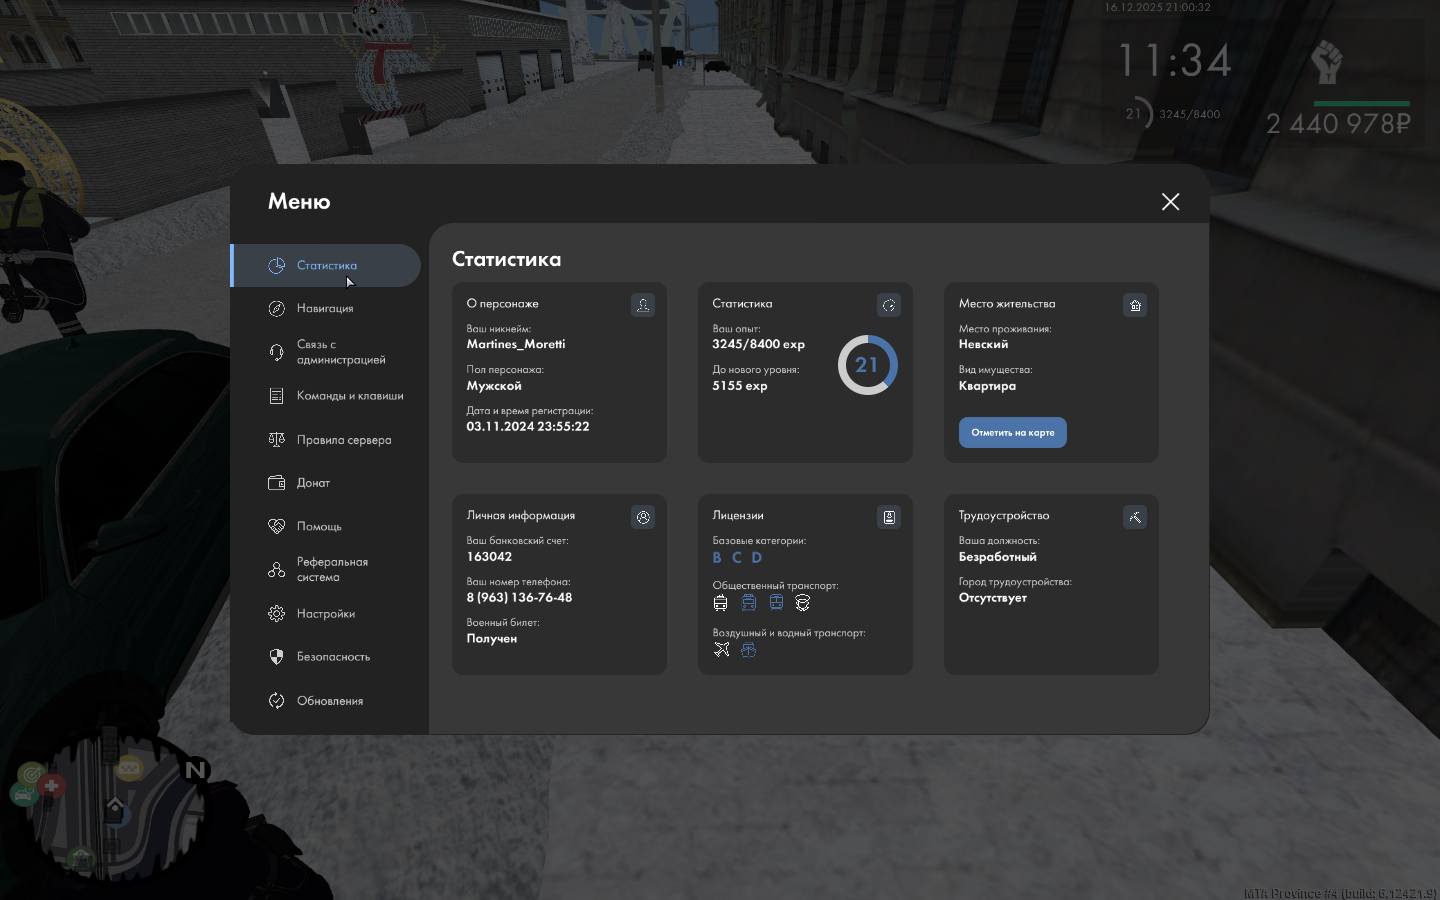Viewport: 1440px width, 900px height.
Task: Click the airplane license icon
Action: point(722,650)
